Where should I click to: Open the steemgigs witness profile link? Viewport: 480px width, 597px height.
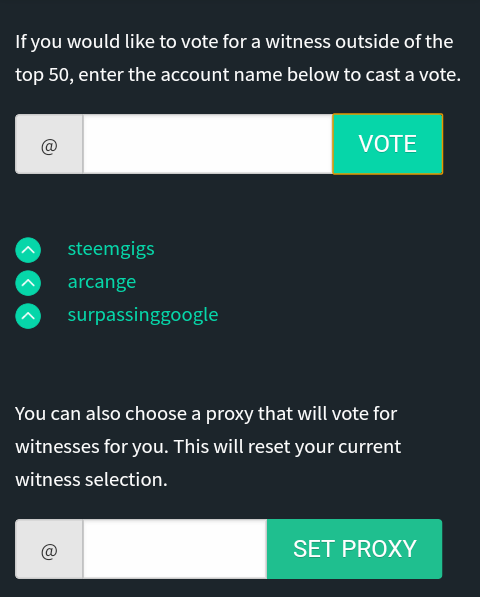(x=111, y=249)
